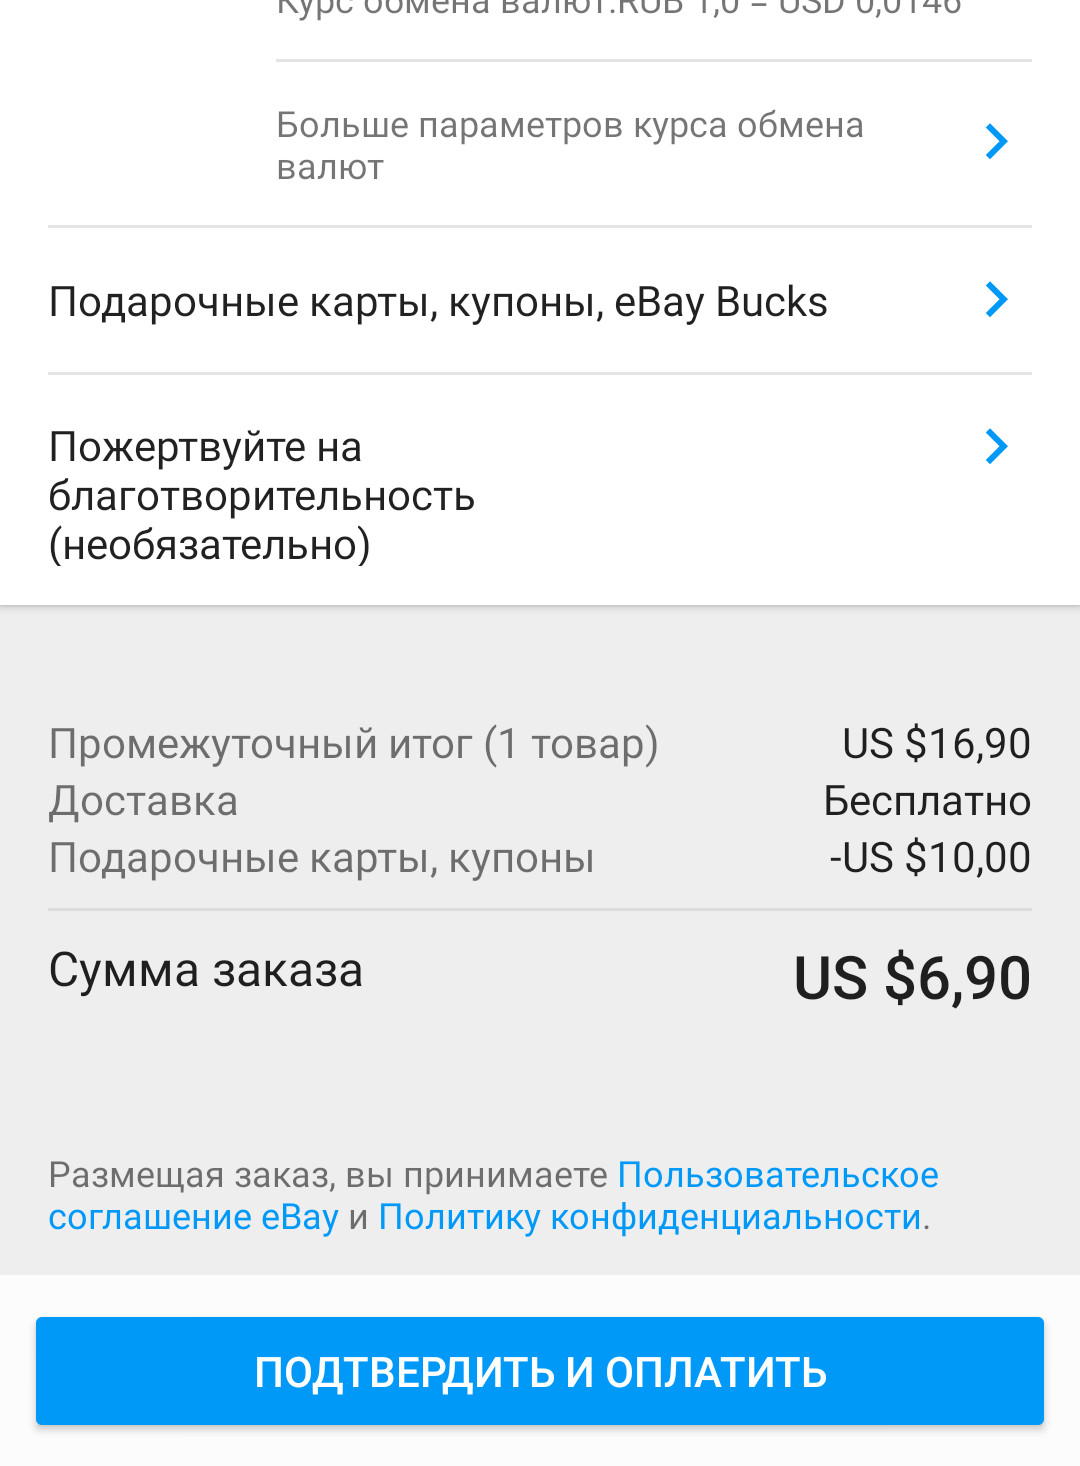Tap 'Размещая заказ, вы принимаете' notice text
This screenshot has height=1466, width=1080.
click(328, 1175)
